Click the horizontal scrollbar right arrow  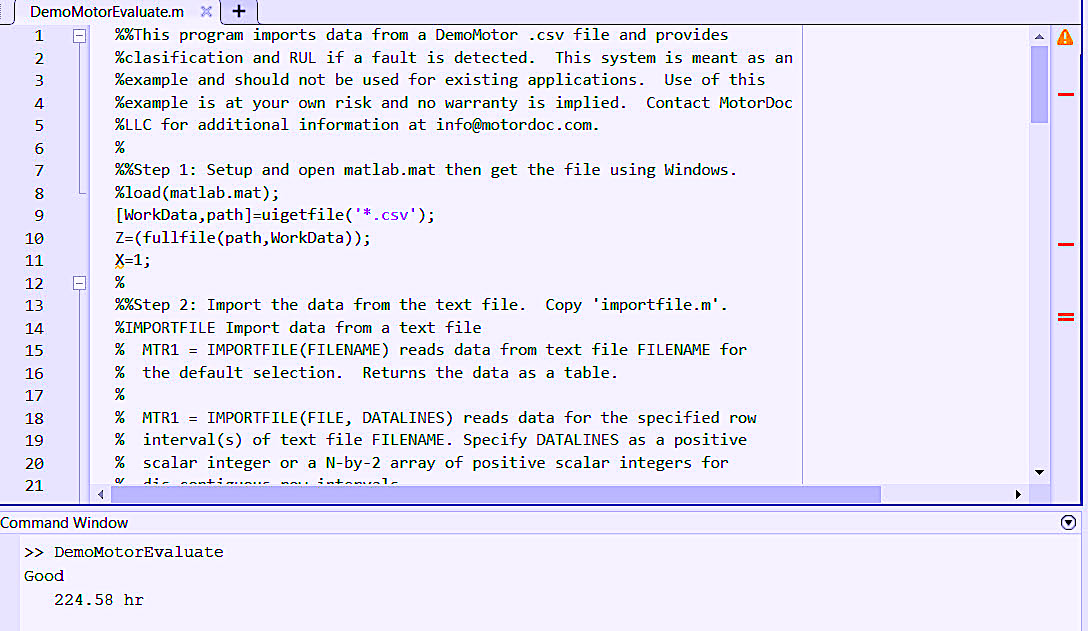coord(1018,494)
